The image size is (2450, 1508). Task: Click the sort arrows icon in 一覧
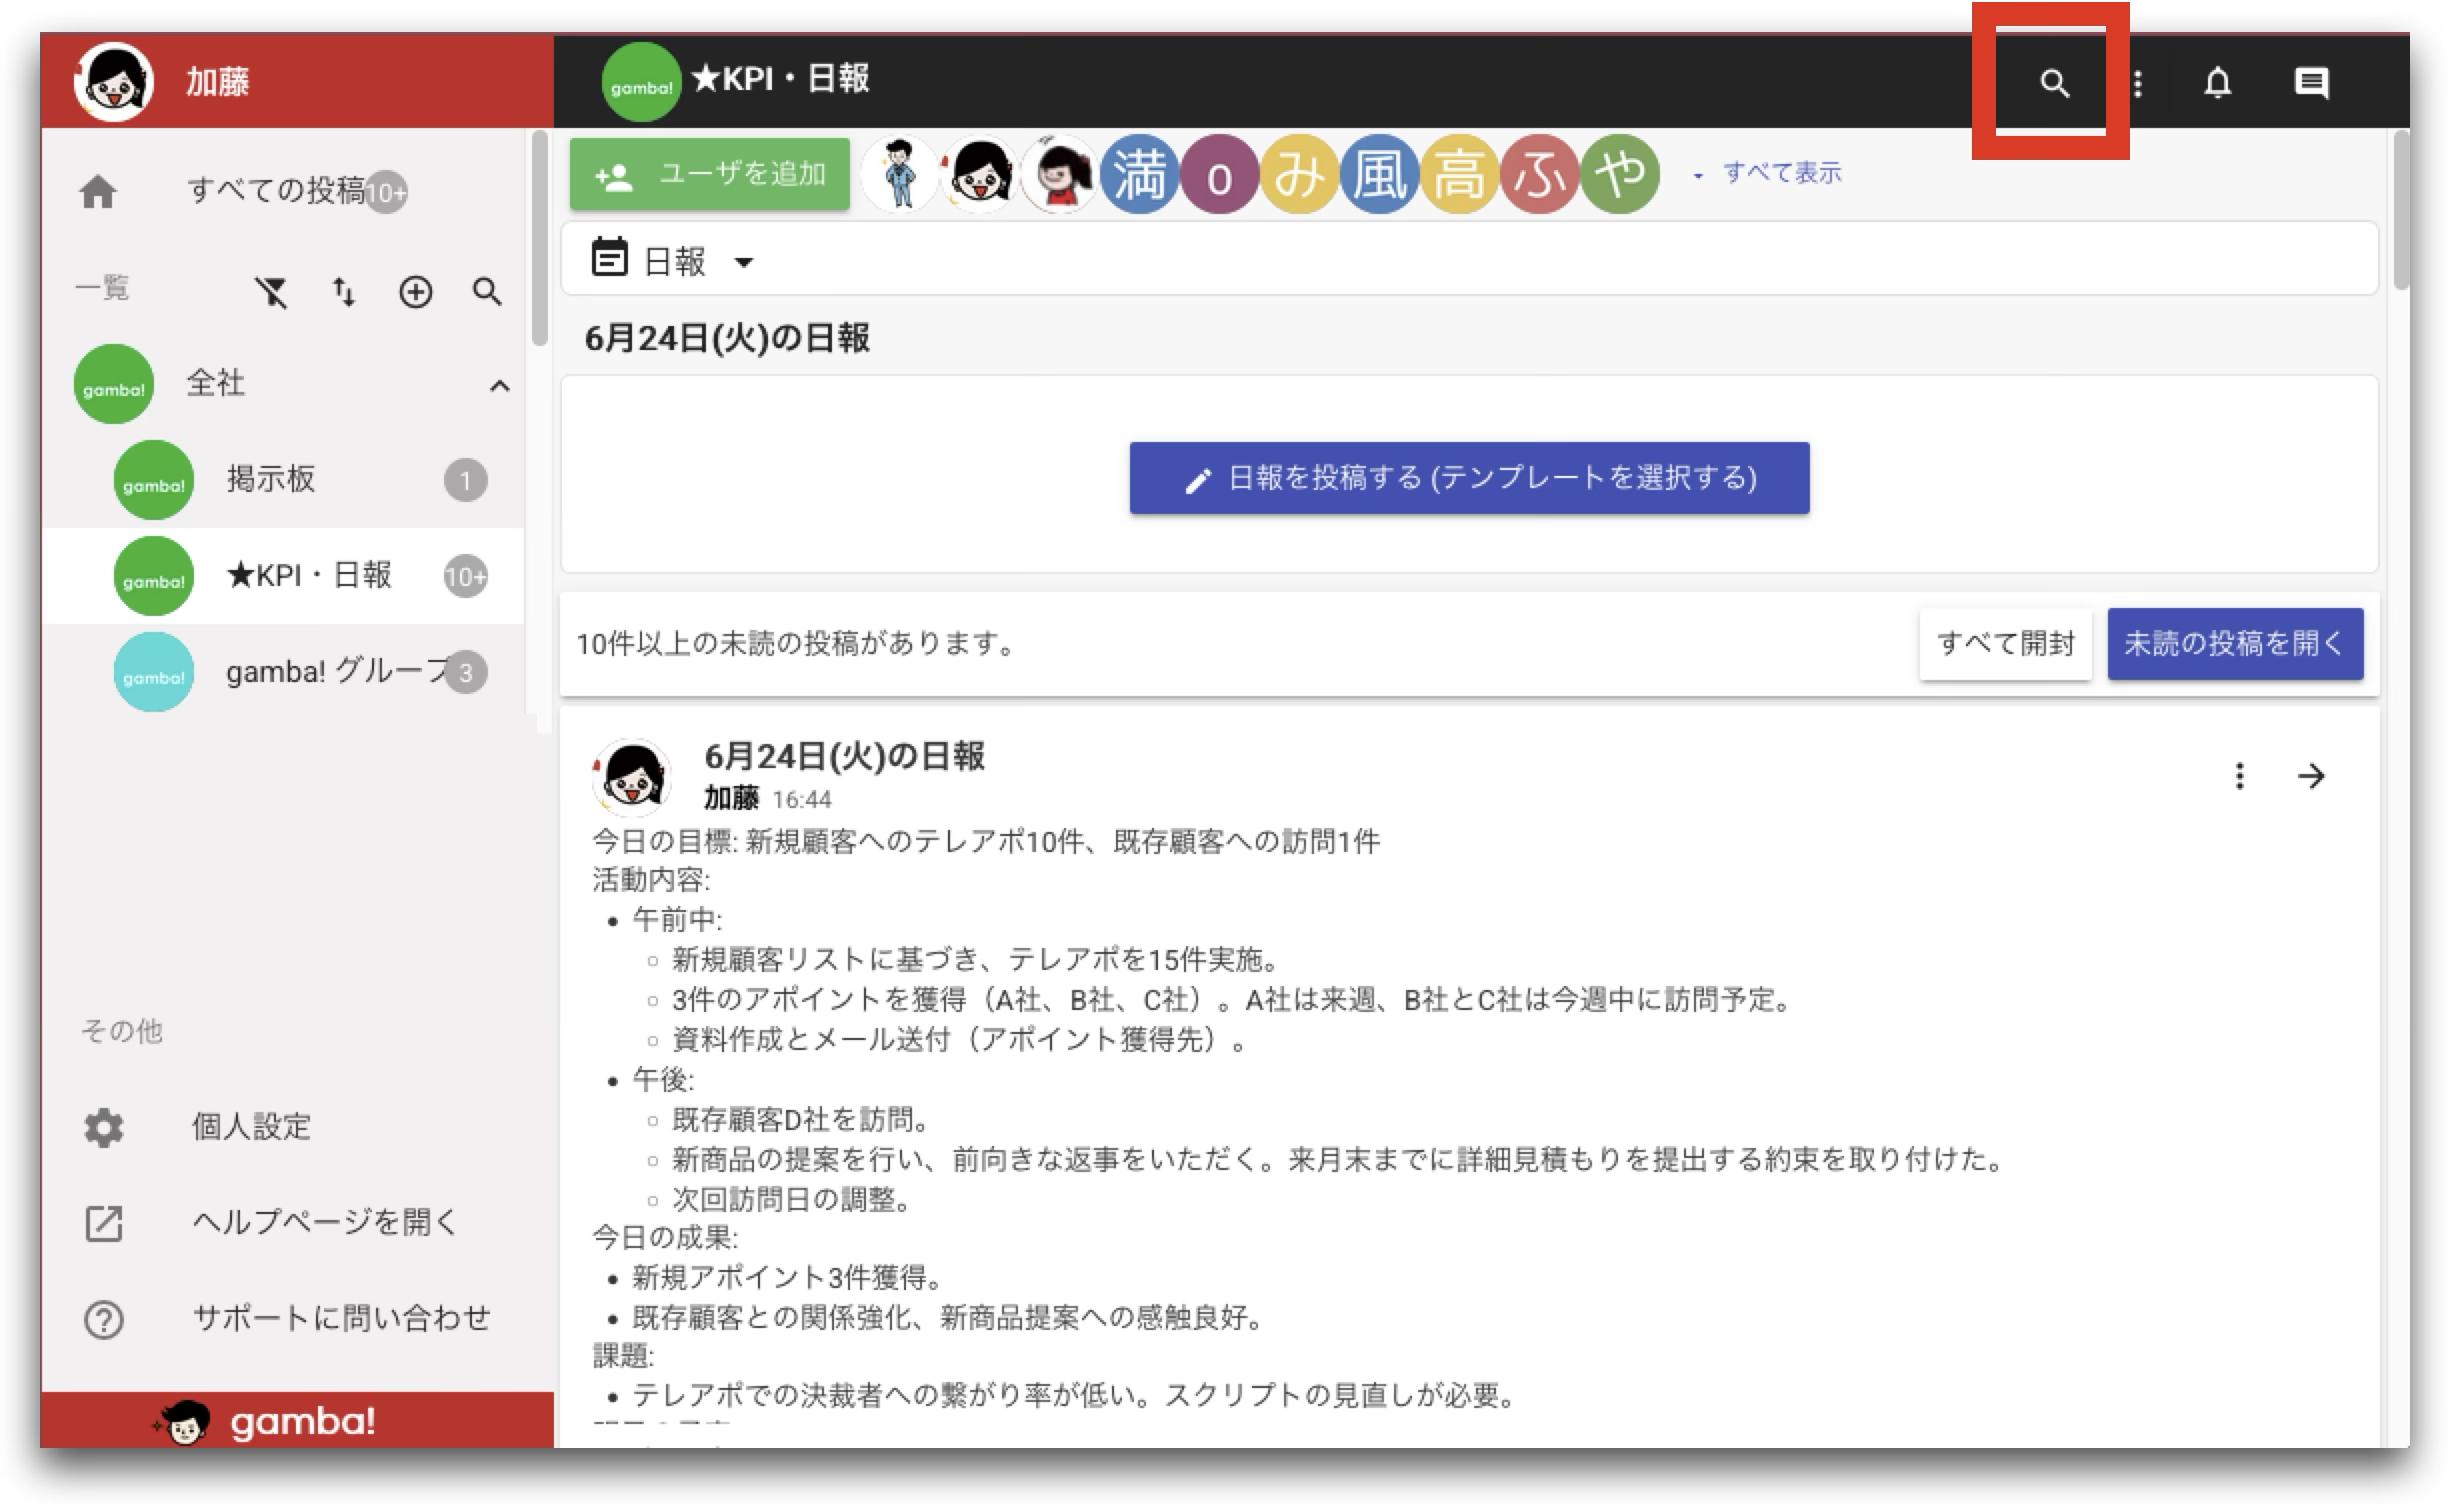click(343, 292)
